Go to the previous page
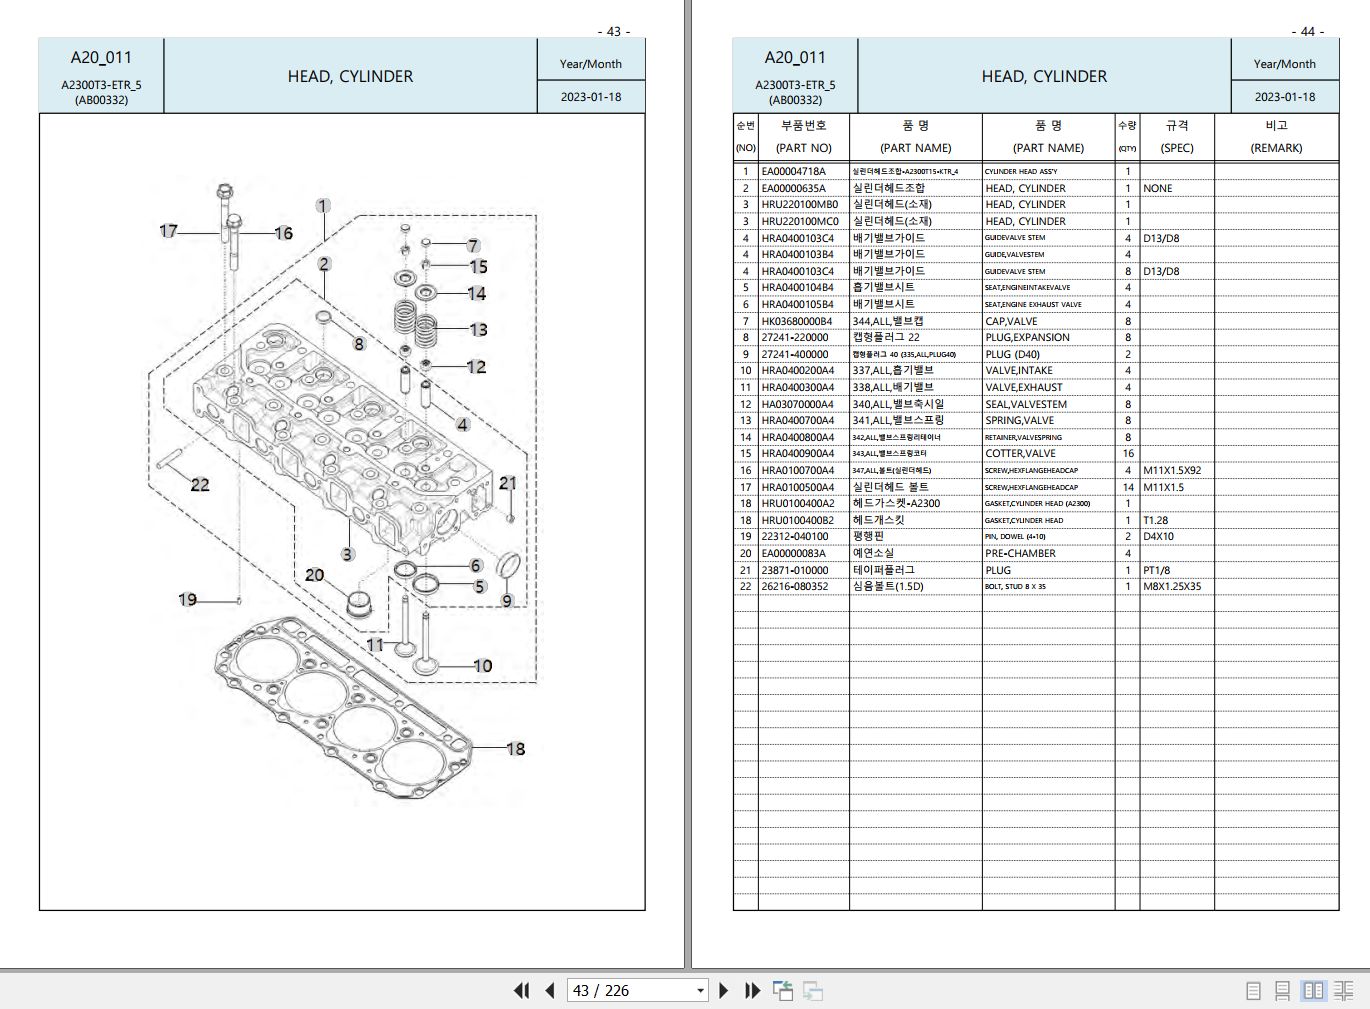Viewport: 1370px width, 1009px height. tap(549, 991)
